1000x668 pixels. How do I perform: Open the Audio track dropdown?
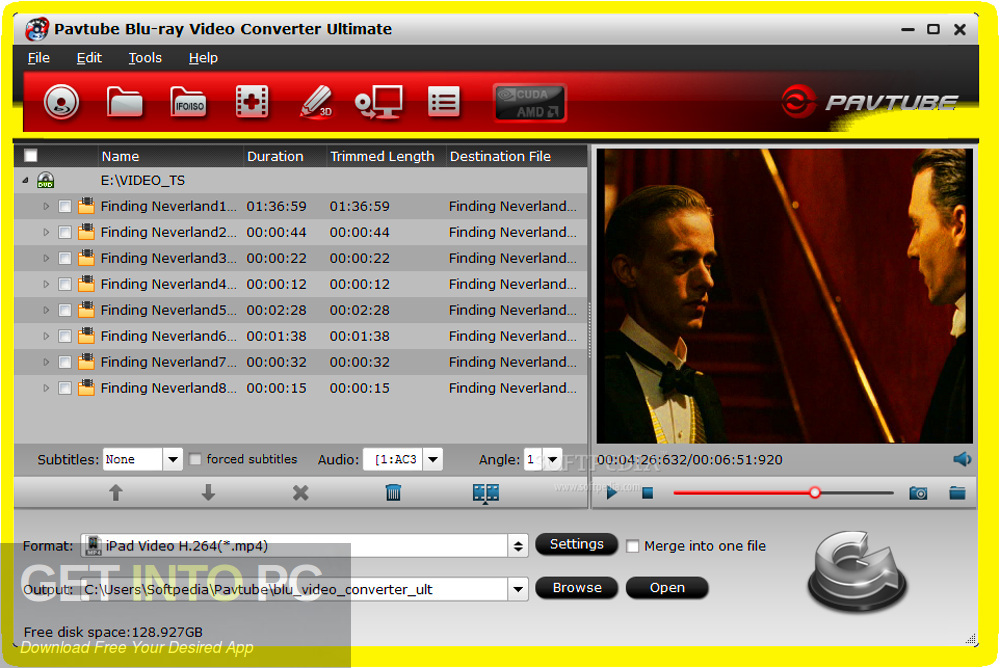[x=433, y=459]
